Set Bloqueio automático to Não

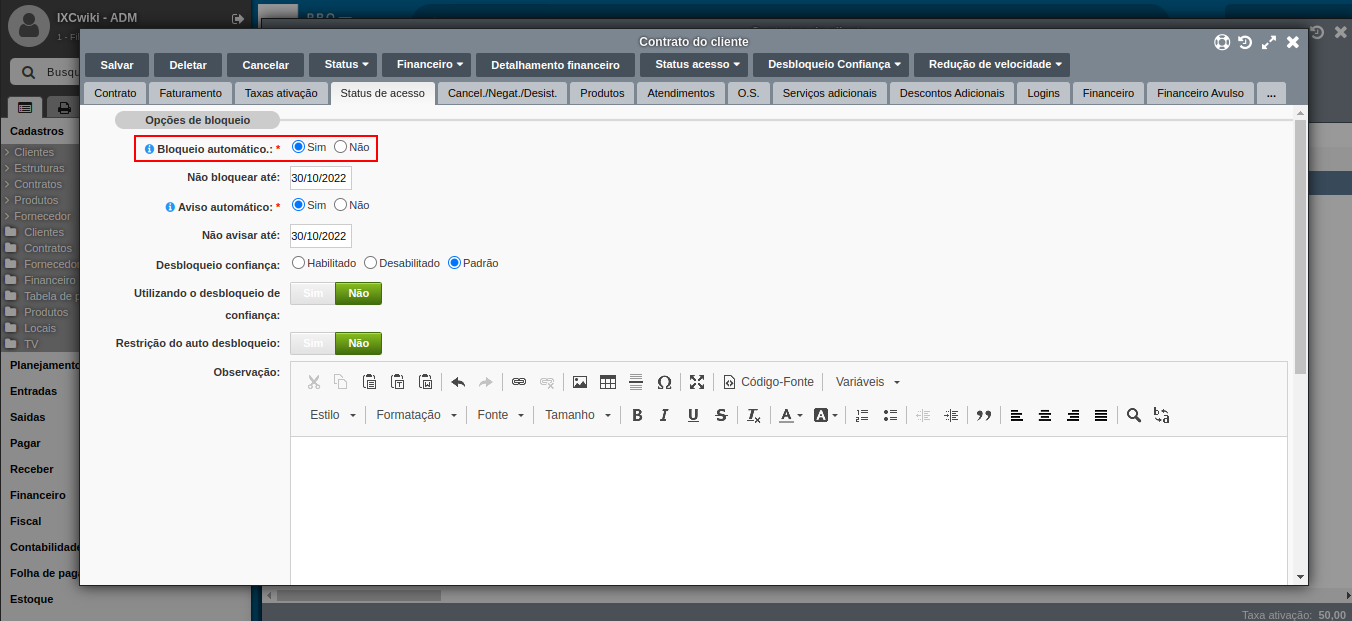click(341, 147)
